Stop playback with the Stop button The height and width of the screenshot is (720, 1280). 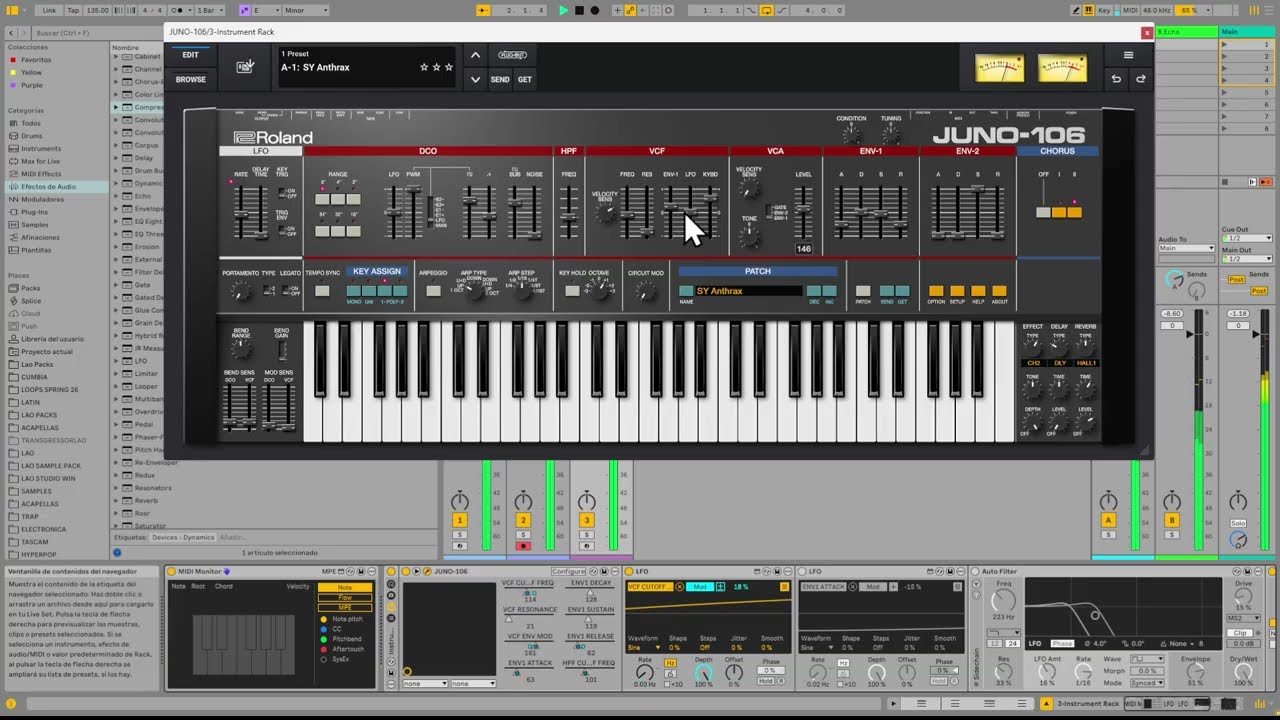579,10
